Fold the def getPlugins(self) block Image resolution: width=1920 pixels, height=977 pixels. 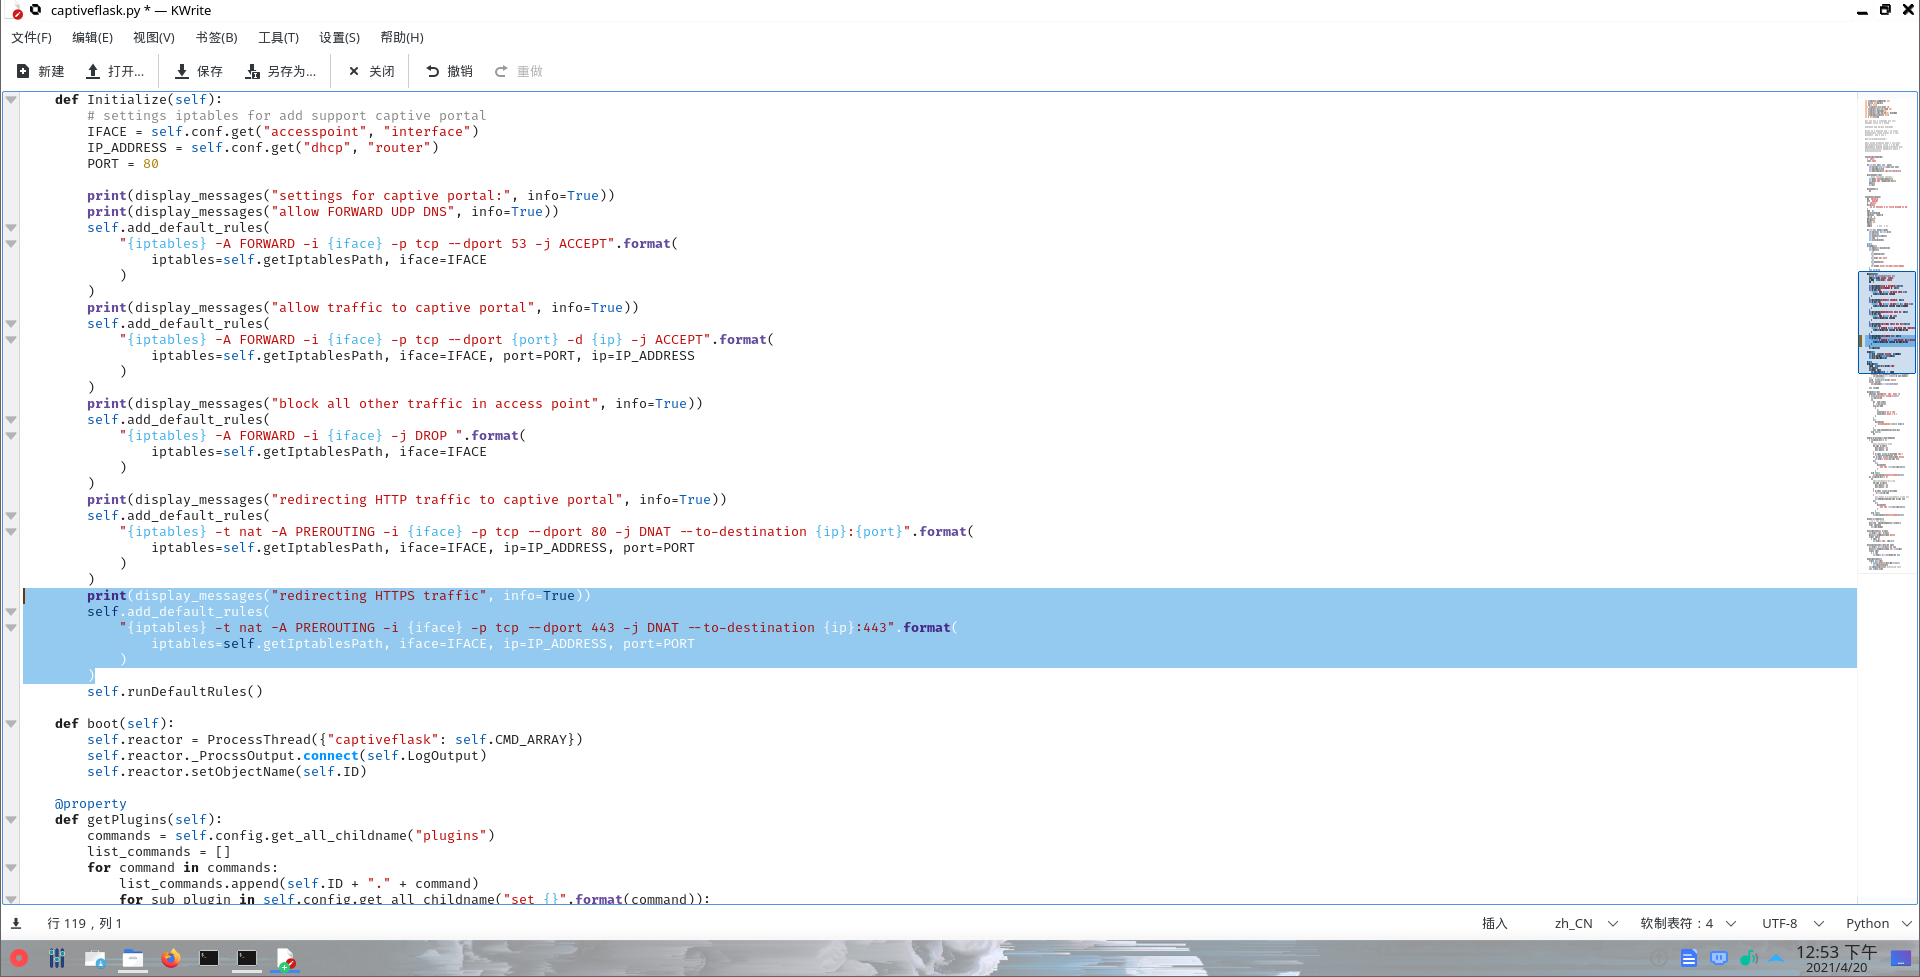pos(11,820)
